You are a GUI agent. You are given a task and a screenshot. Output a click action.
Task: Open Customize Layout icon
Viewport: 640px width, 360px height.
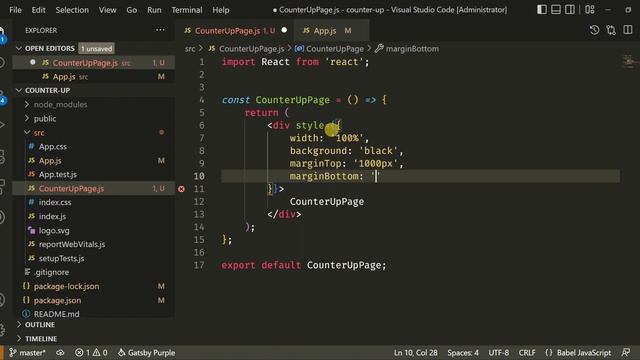pyautogui.click(x=590, y=9)
